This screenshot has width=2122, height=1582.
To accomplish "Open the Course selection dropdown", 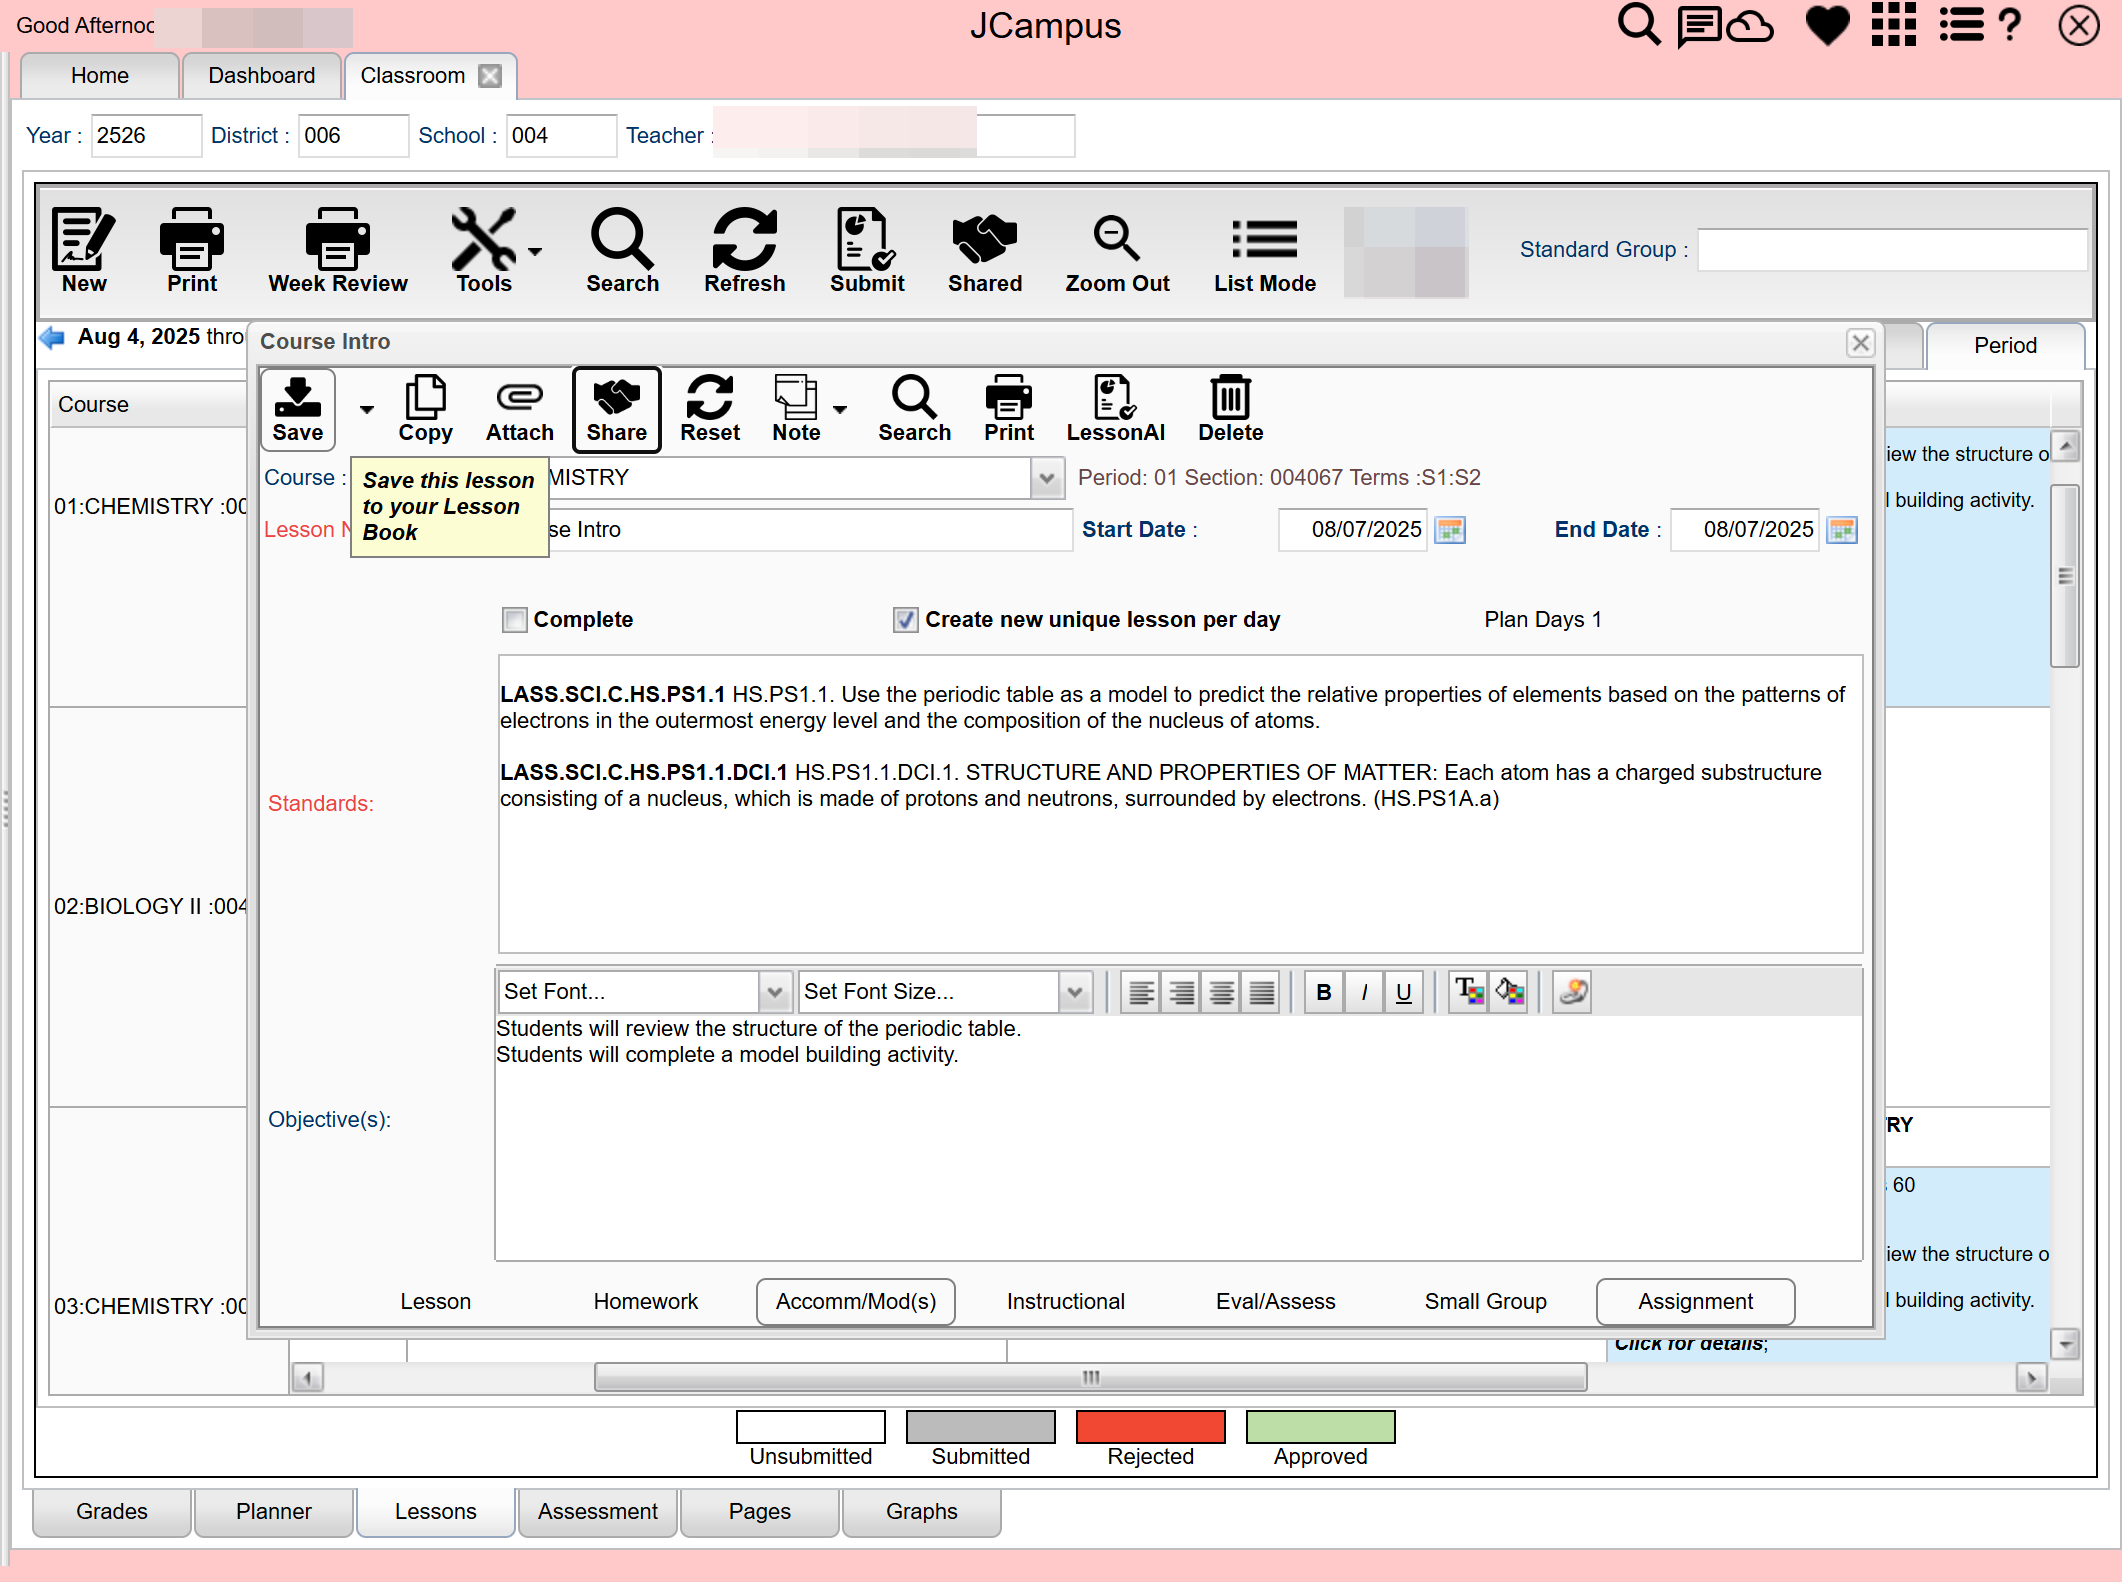I will [x=1046, y=478].
